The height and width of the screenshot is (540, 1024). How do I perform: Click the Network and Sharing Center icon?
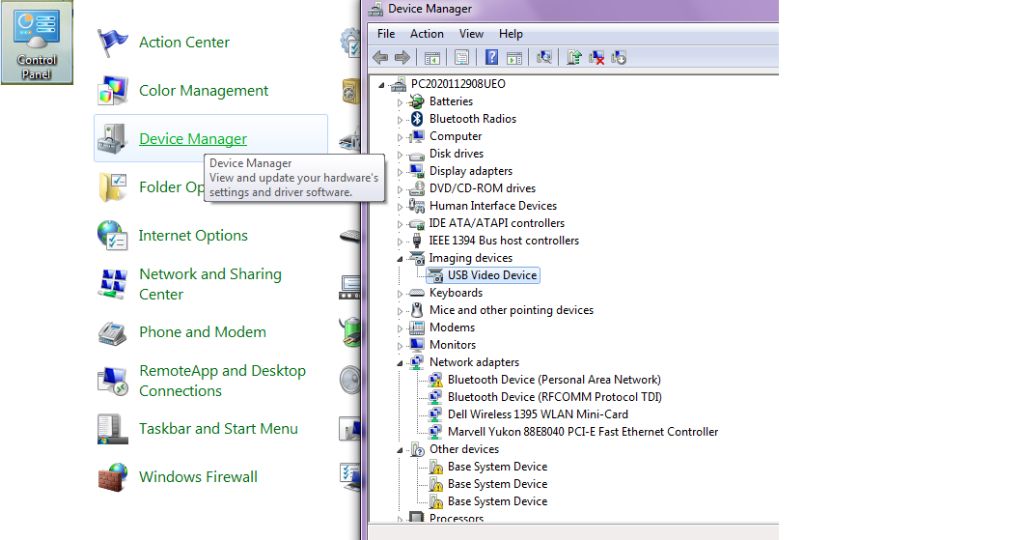click(112, 284)
